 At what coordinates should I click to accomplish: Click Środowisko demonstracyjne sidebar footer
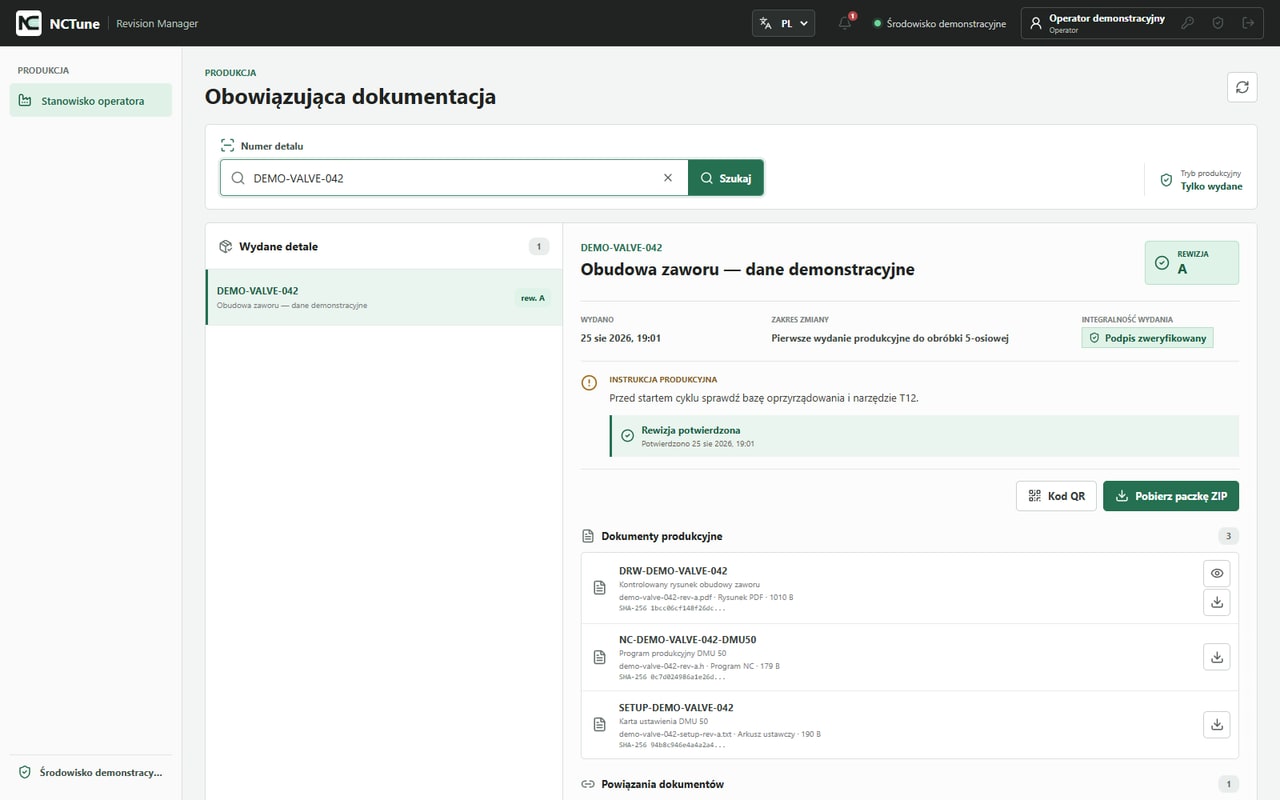point(91,772)
